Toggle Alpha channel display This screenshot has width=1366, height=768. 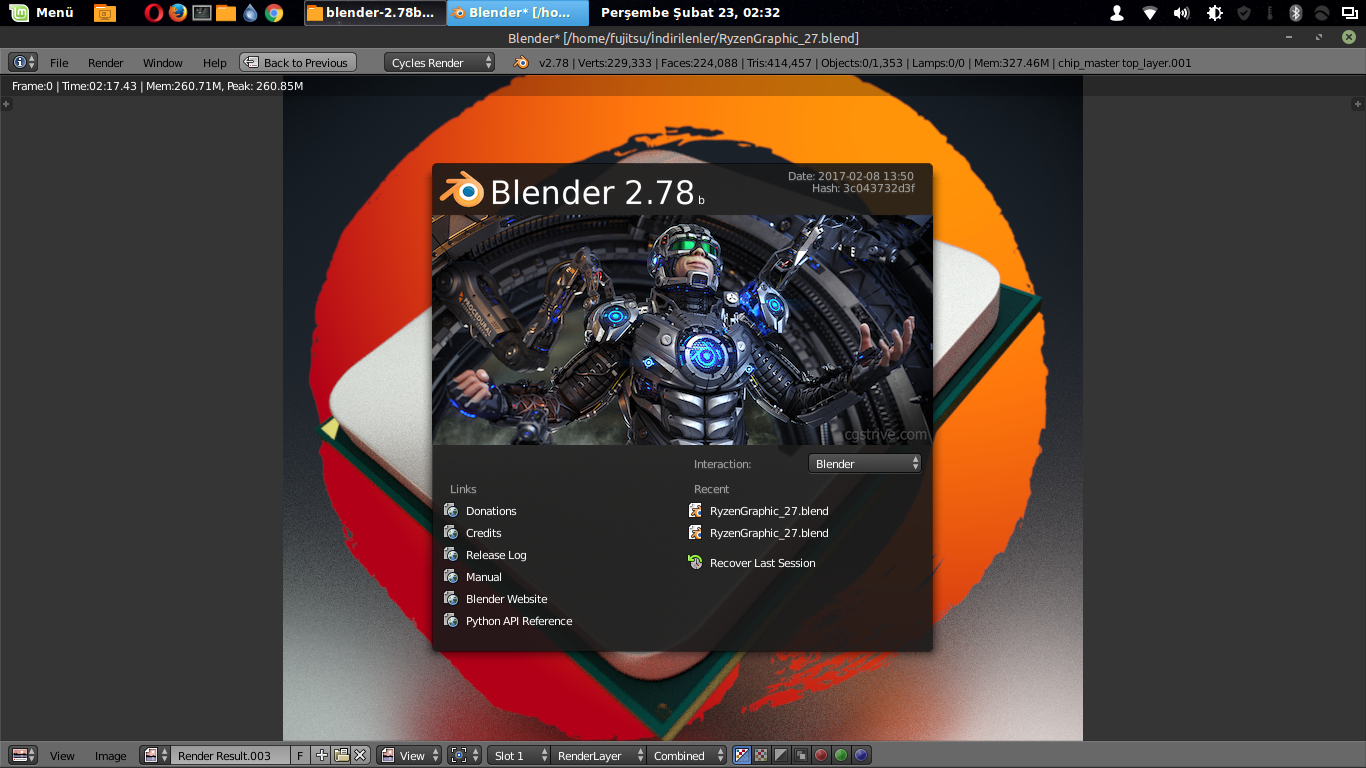coord(781,755)
